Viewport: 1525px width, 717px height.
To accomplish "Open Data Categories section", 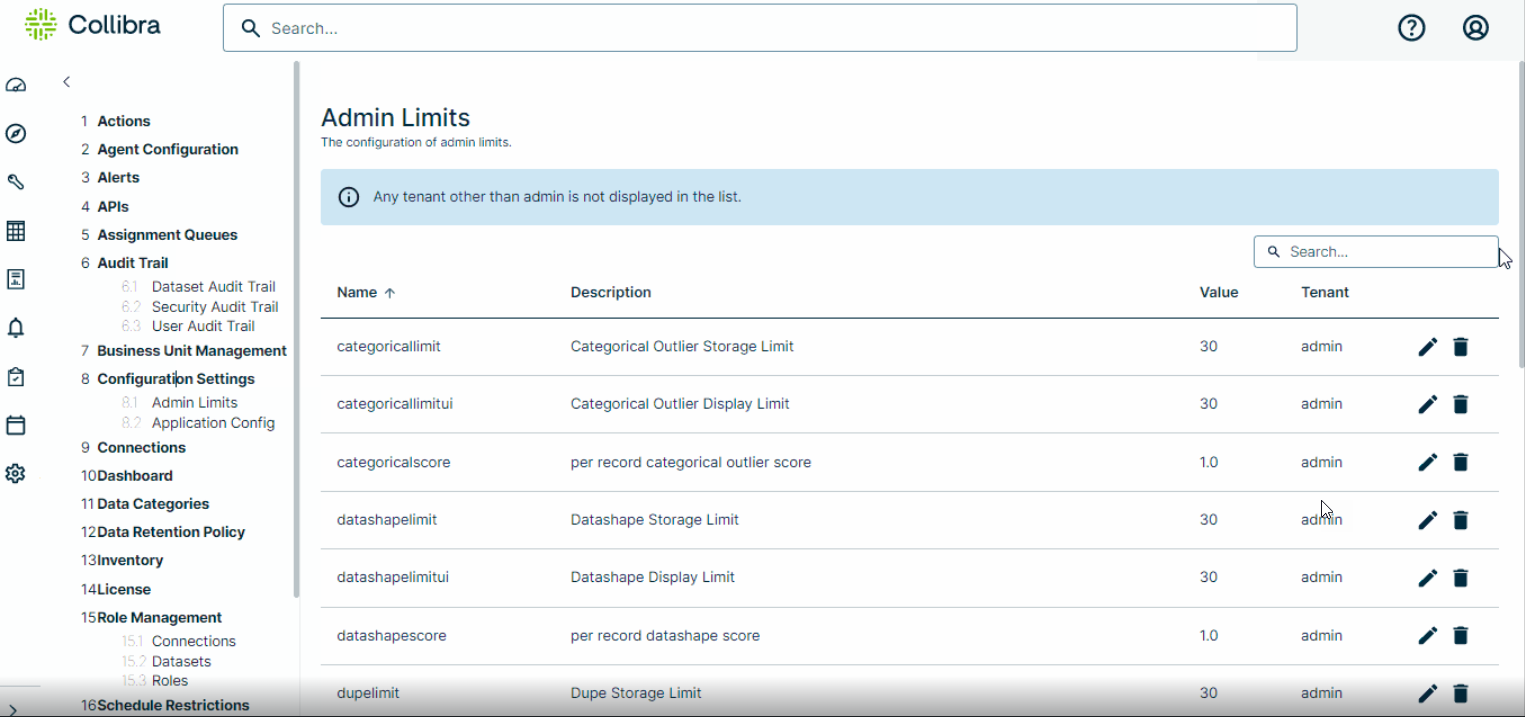I will 153,504.
